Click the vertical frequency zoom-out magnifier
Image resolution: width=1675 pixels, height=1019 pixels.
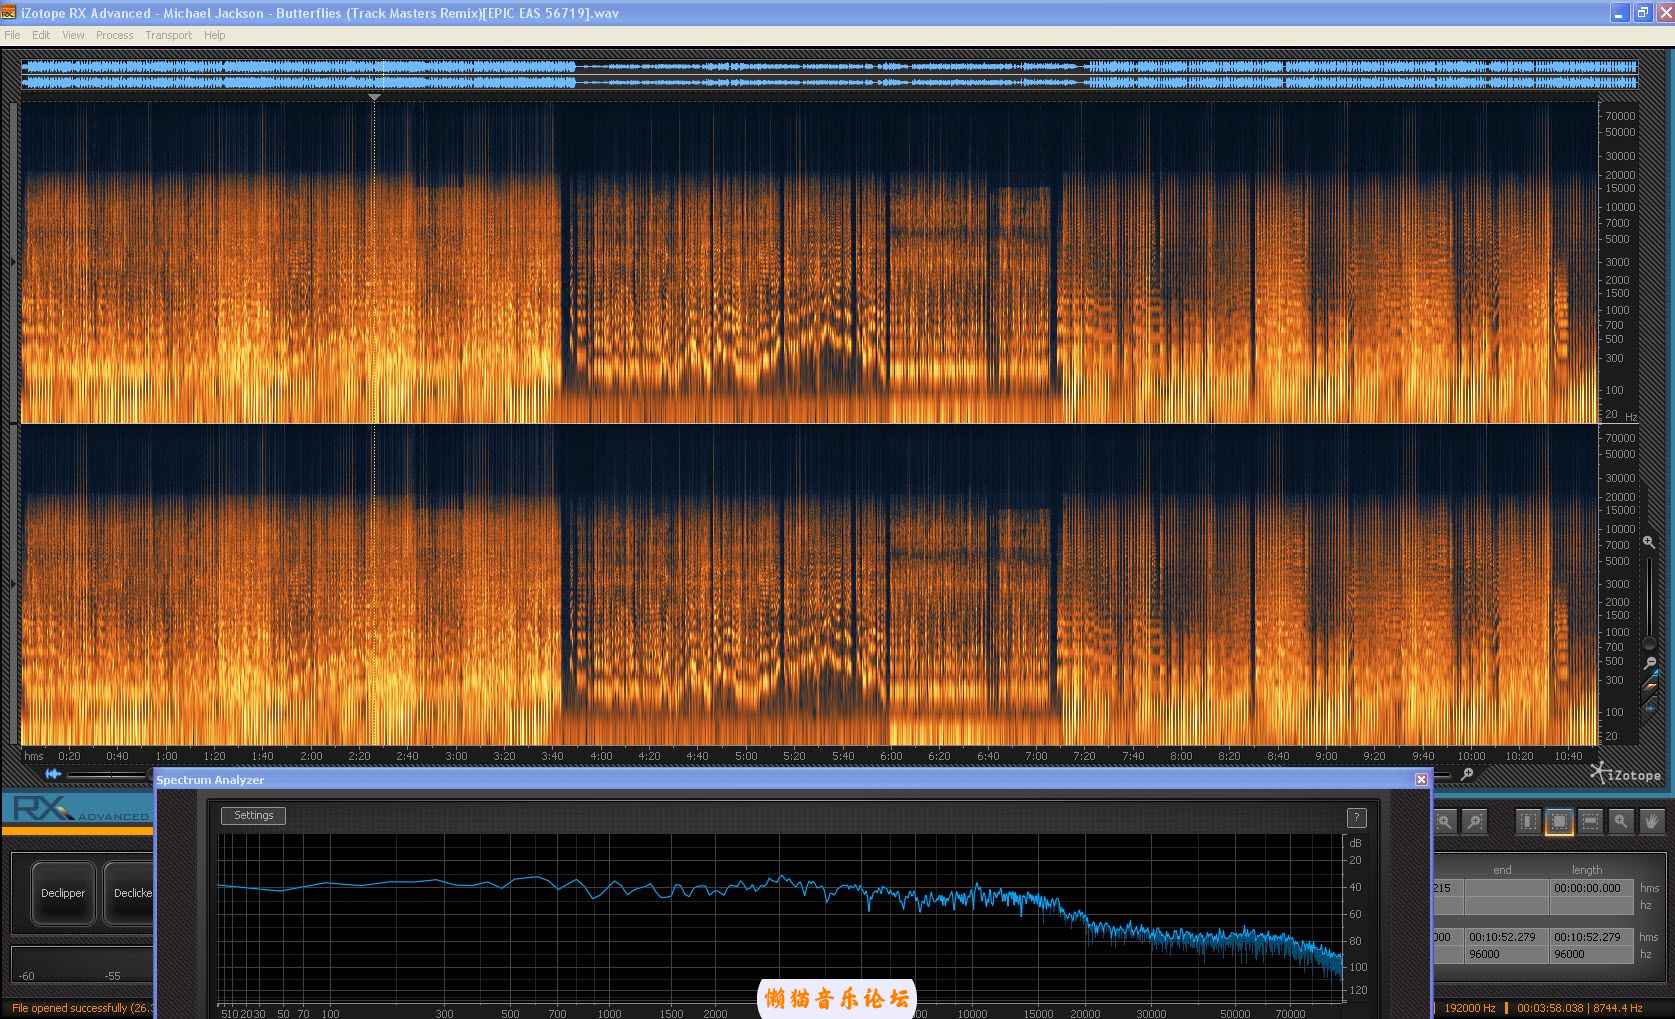tap(1649, 663)
